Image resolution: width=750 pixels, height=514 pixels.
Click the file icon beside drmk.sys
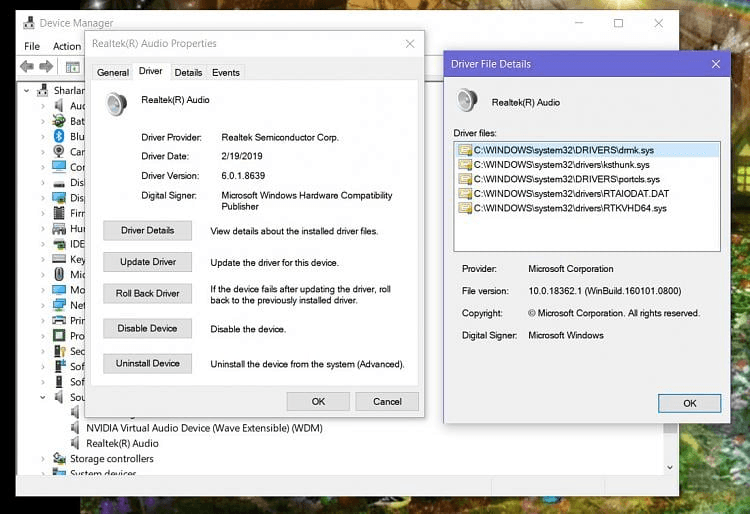(465, 150)
